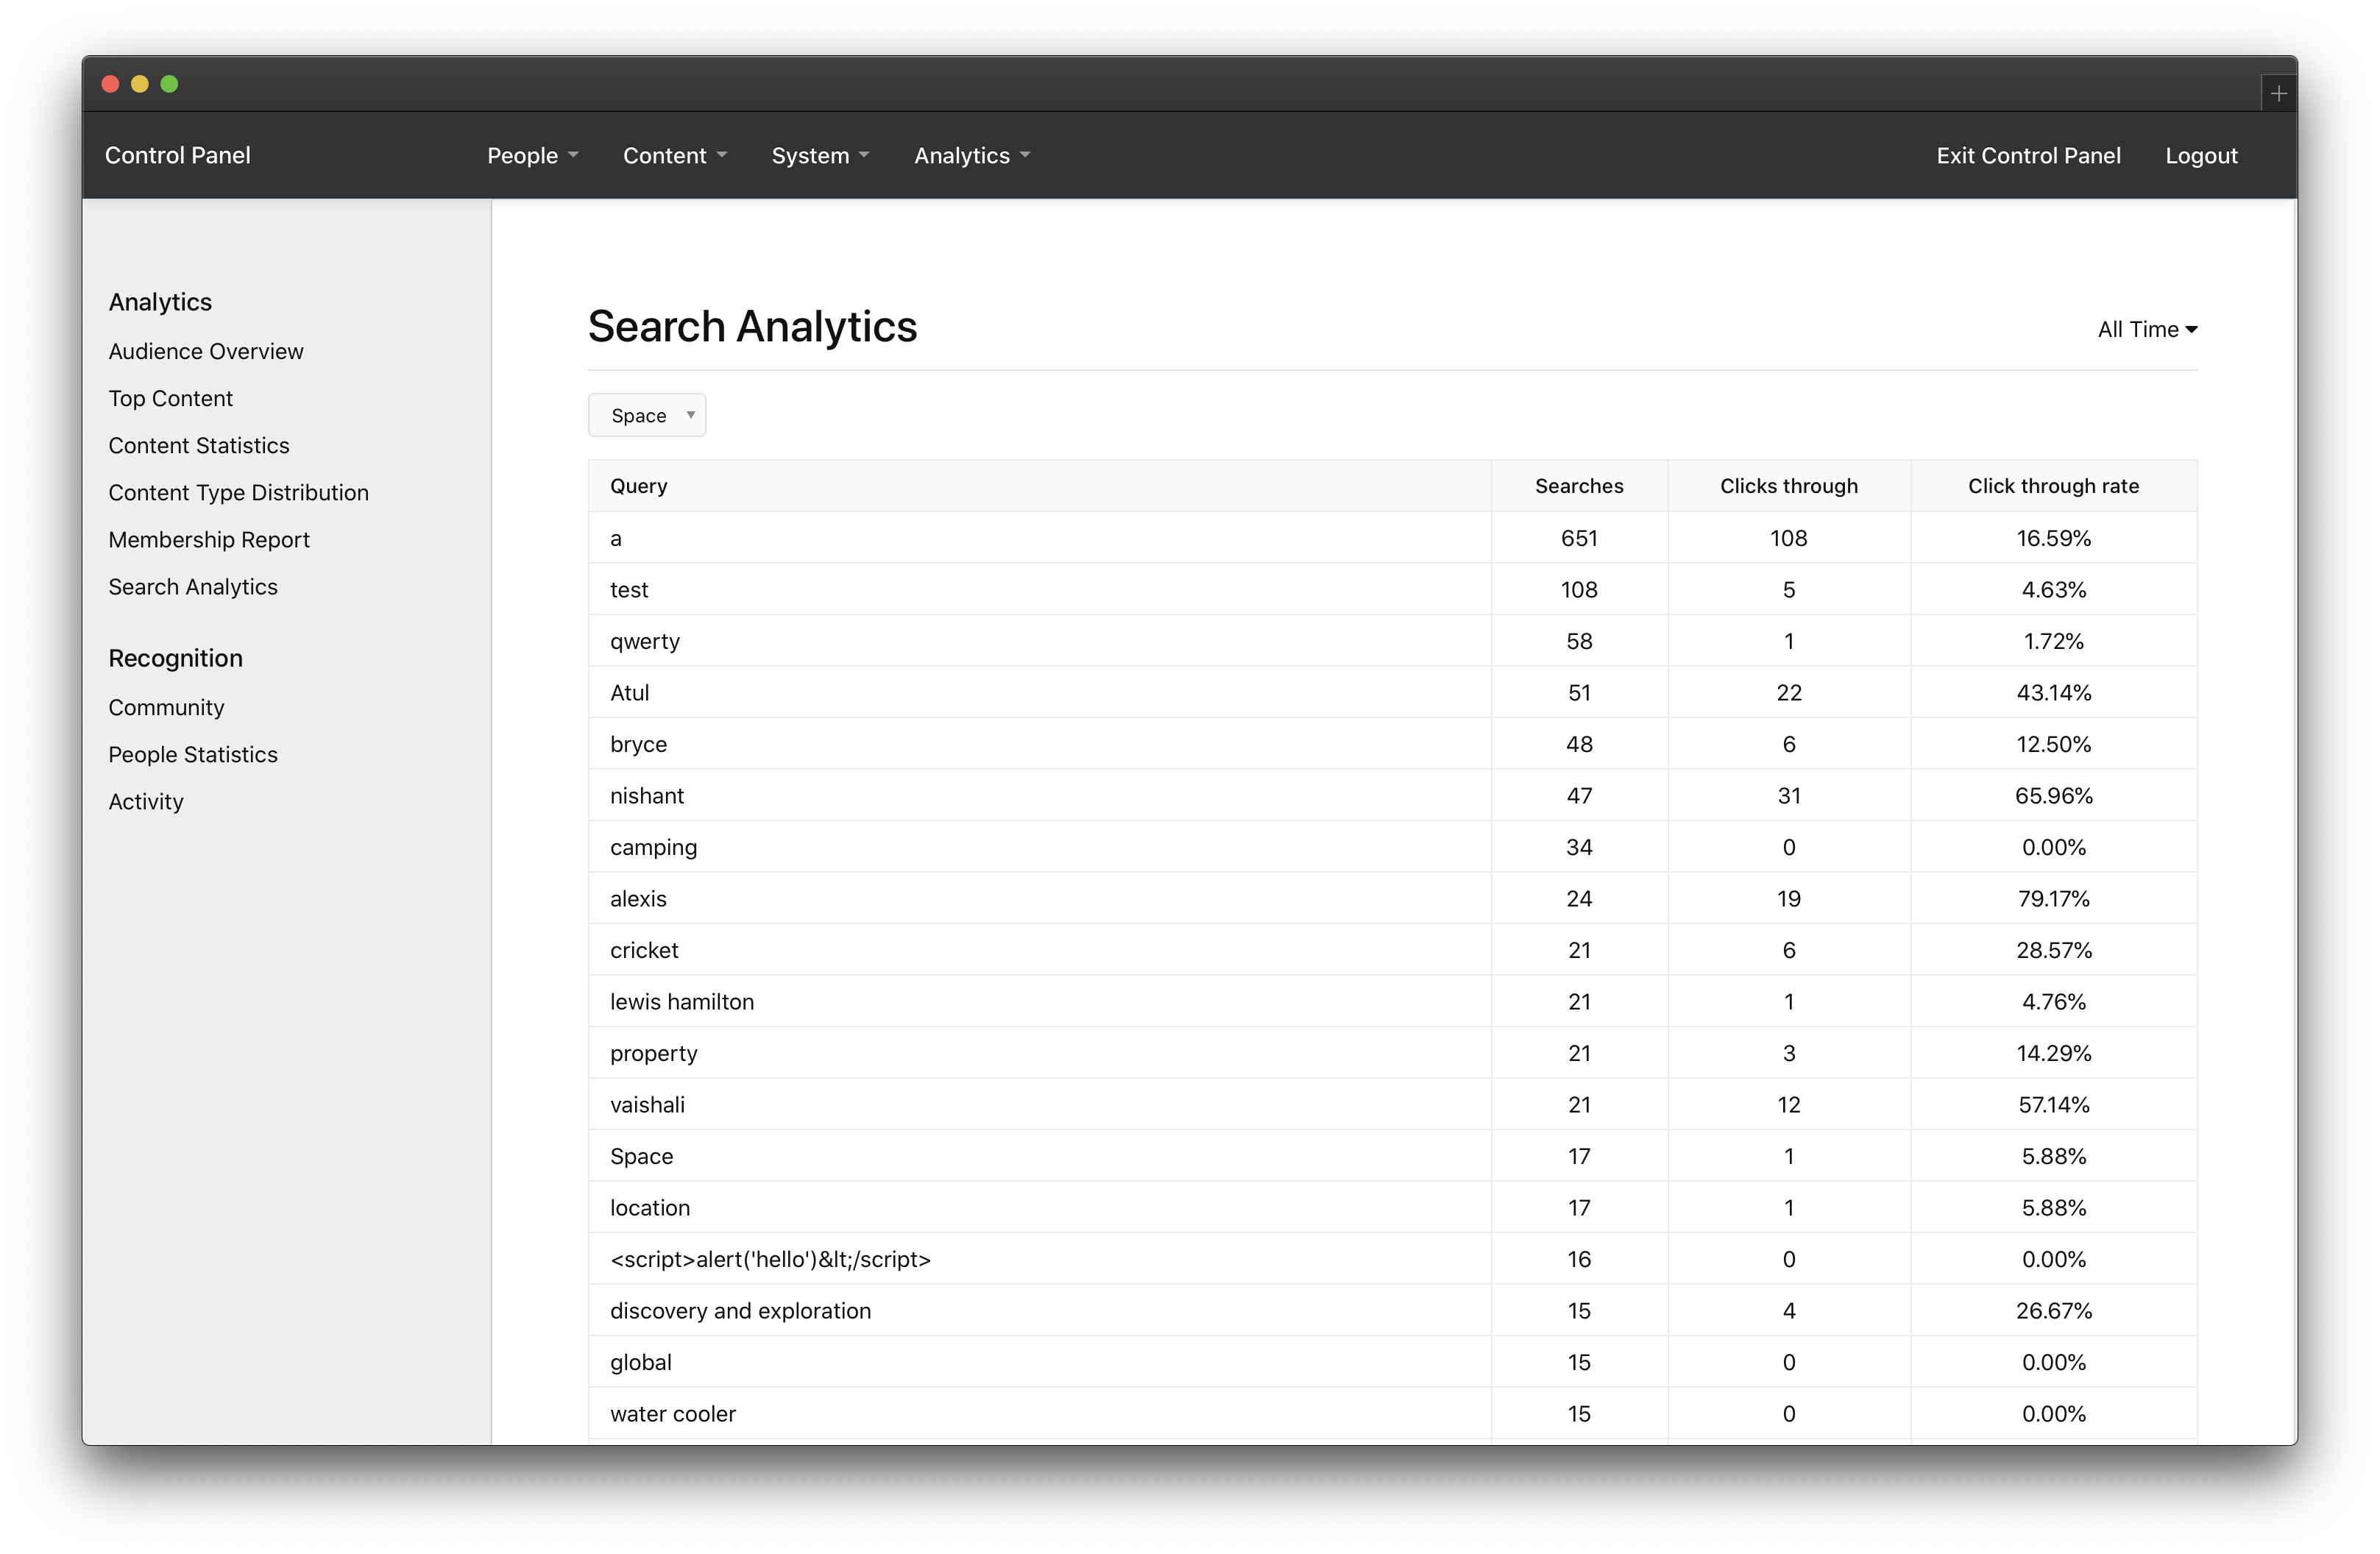Open Activity in sidebar

pyautogui.click(x=146, y=801)
